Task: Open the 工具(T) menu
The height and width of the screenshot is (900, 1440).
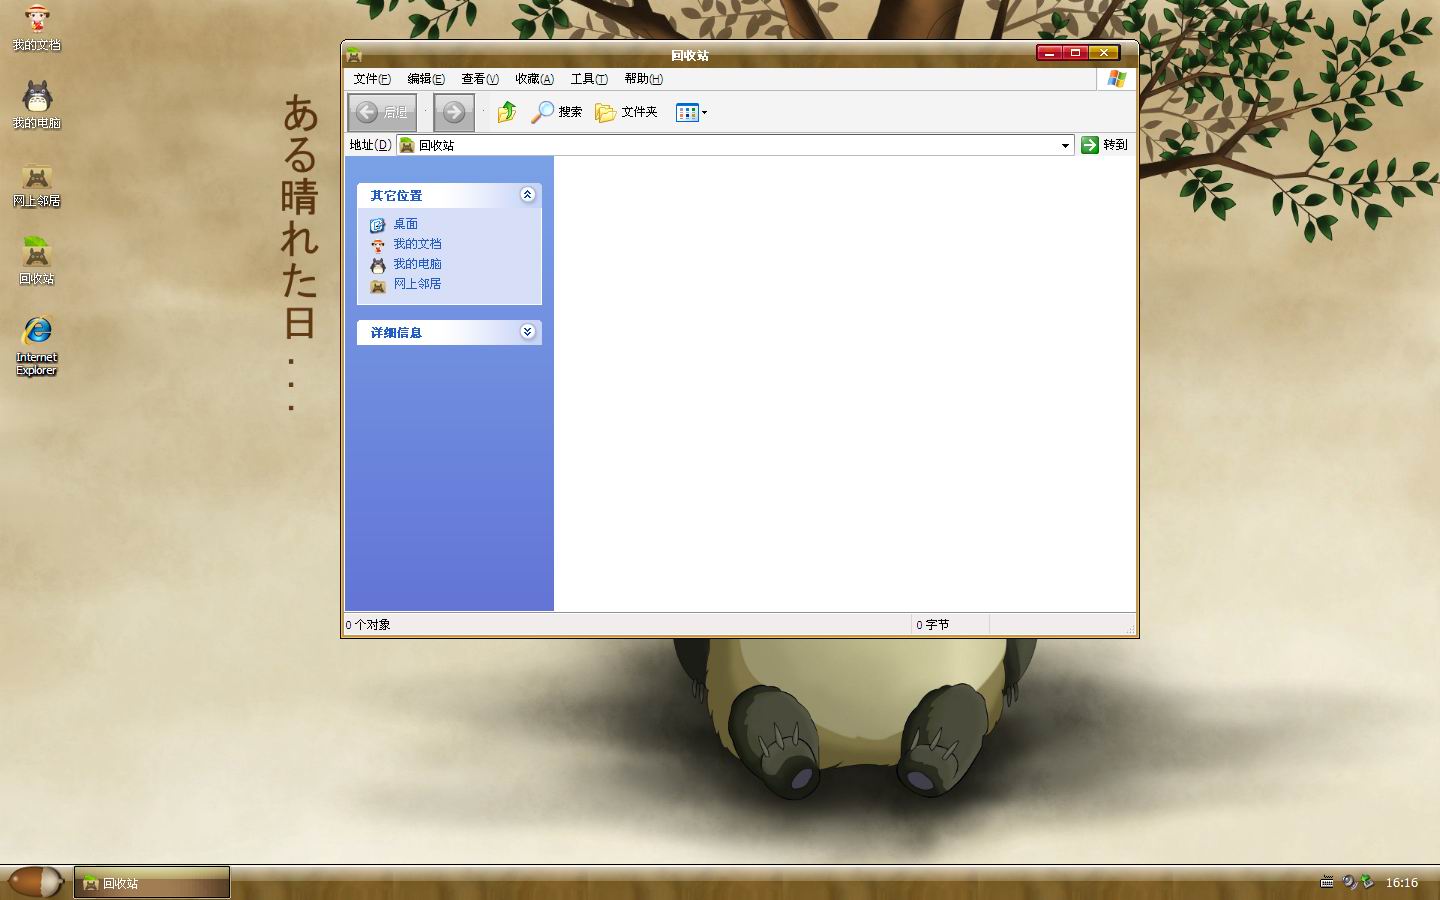Action: click(x=589, y=79)
